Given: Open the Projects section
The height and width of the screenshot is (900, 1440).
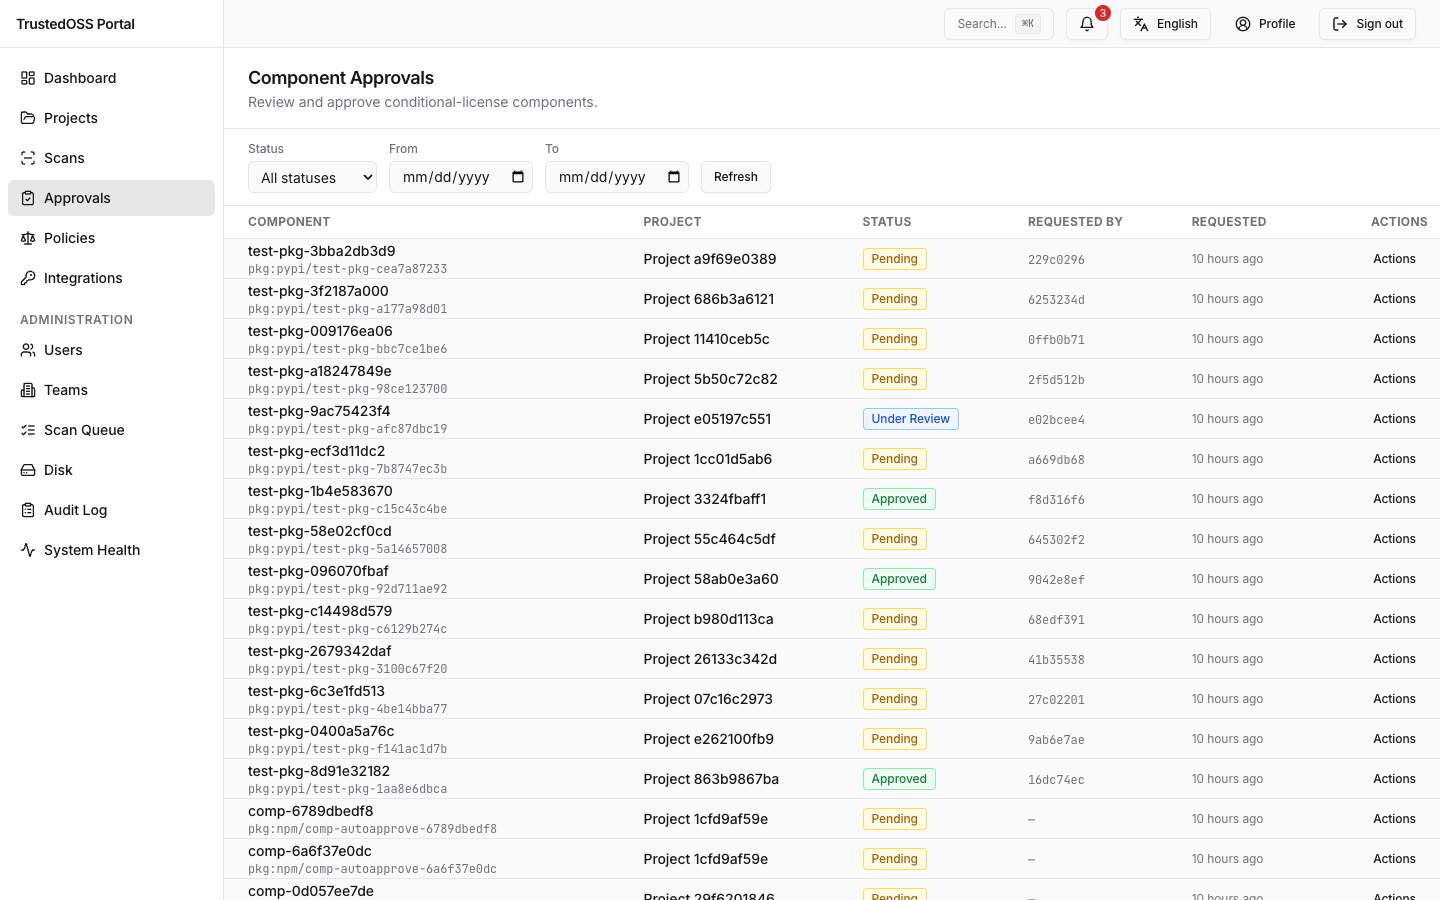Looking at the screenshot, I should (111, 118).
